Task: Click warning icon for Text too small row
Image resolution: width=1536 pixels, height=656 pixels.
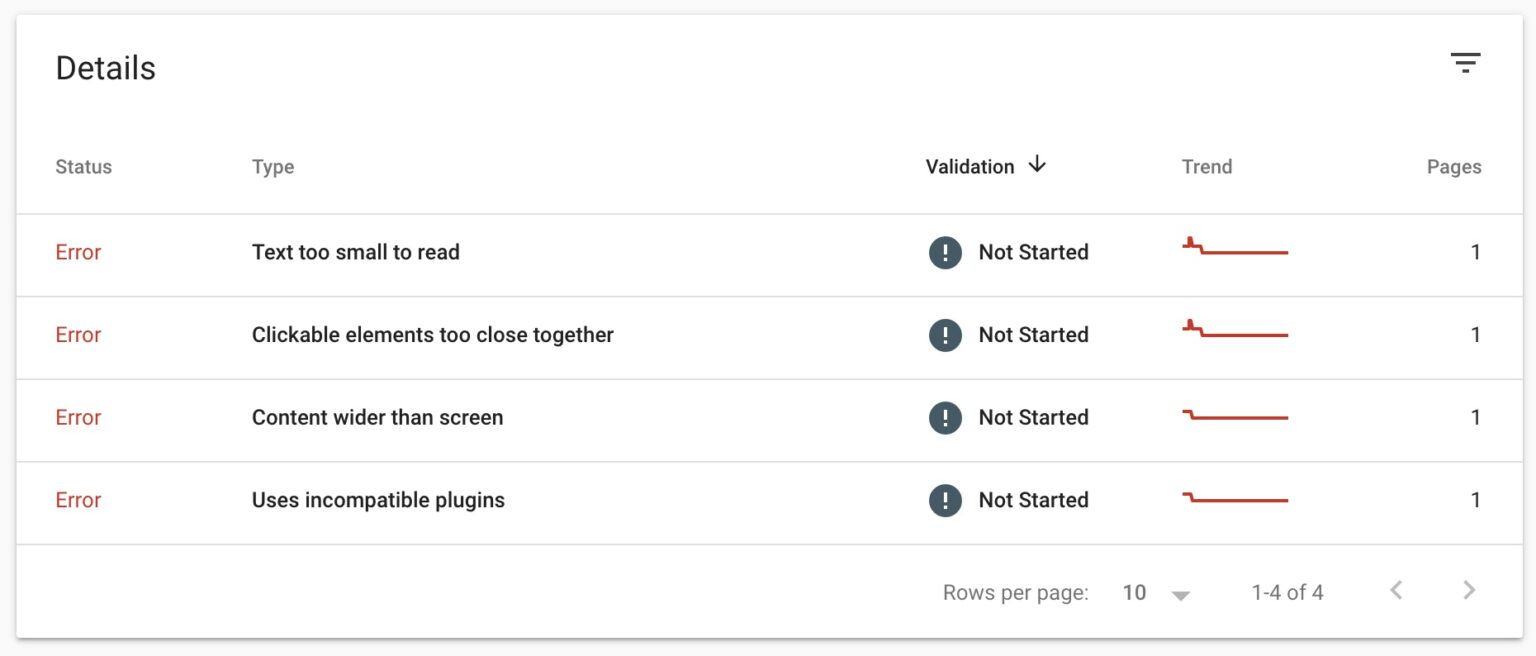Action: [945, 252]
